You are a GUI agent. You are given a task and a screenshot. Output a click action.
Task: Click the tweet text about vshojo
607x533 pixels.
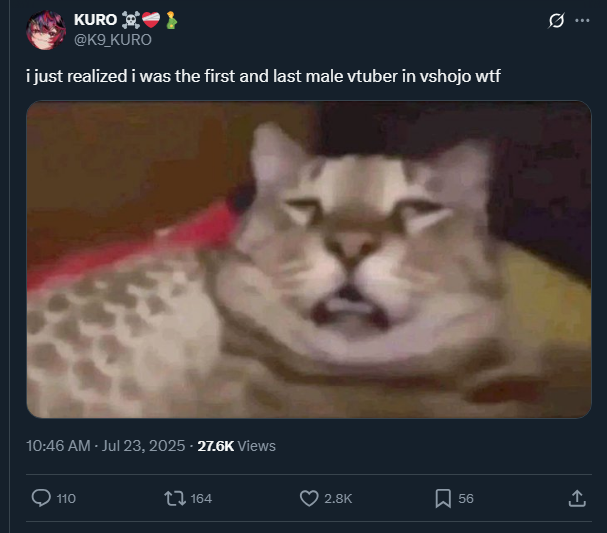coord(263,76)
